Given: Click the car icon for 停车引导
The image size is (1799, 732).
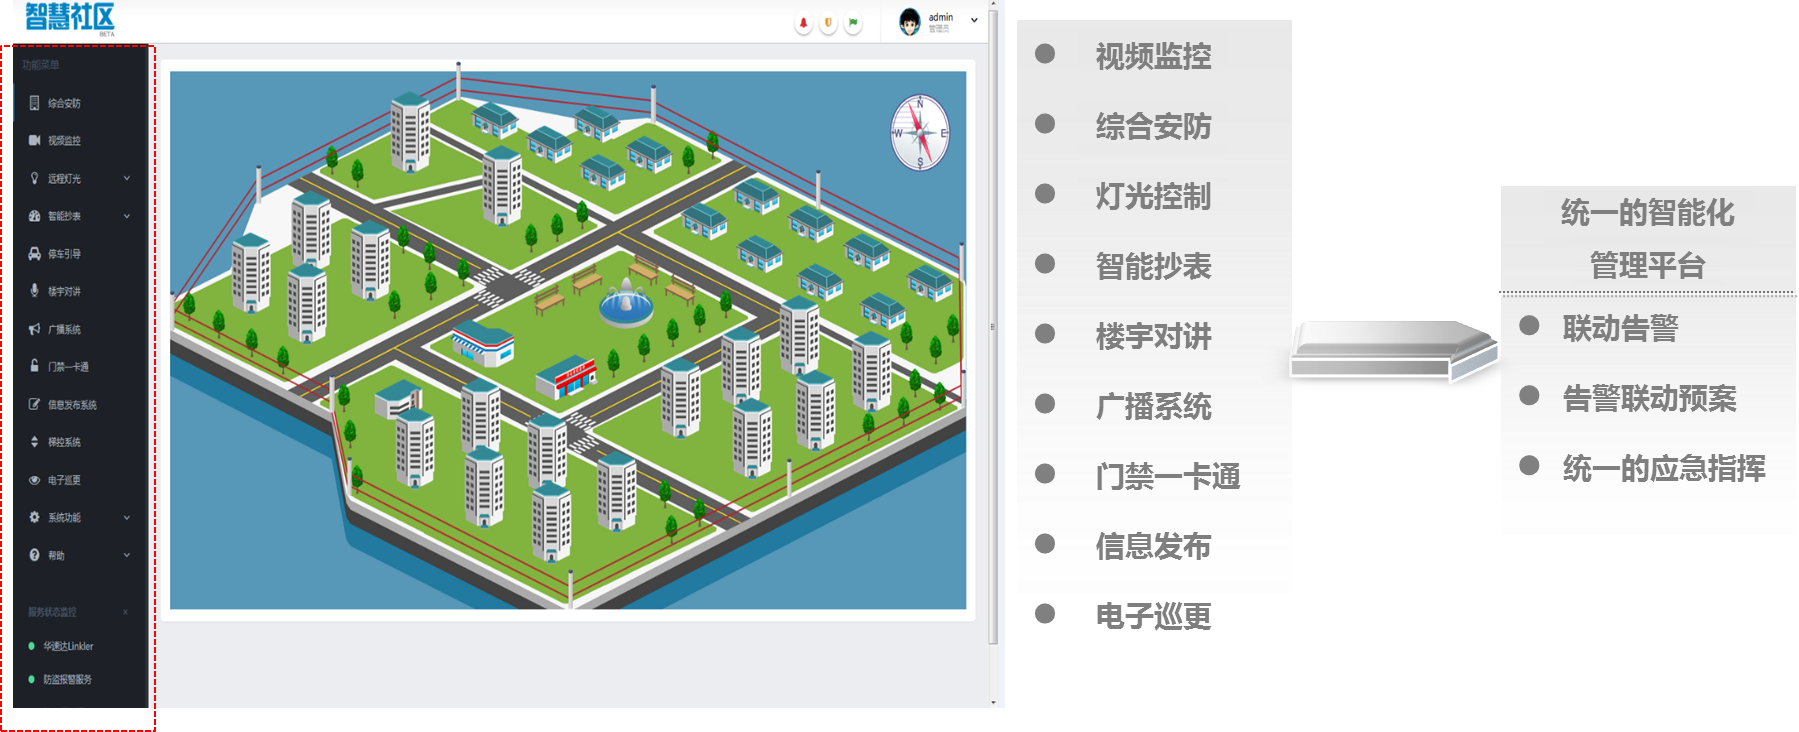Looking at the screenshot, I should 35,254.
